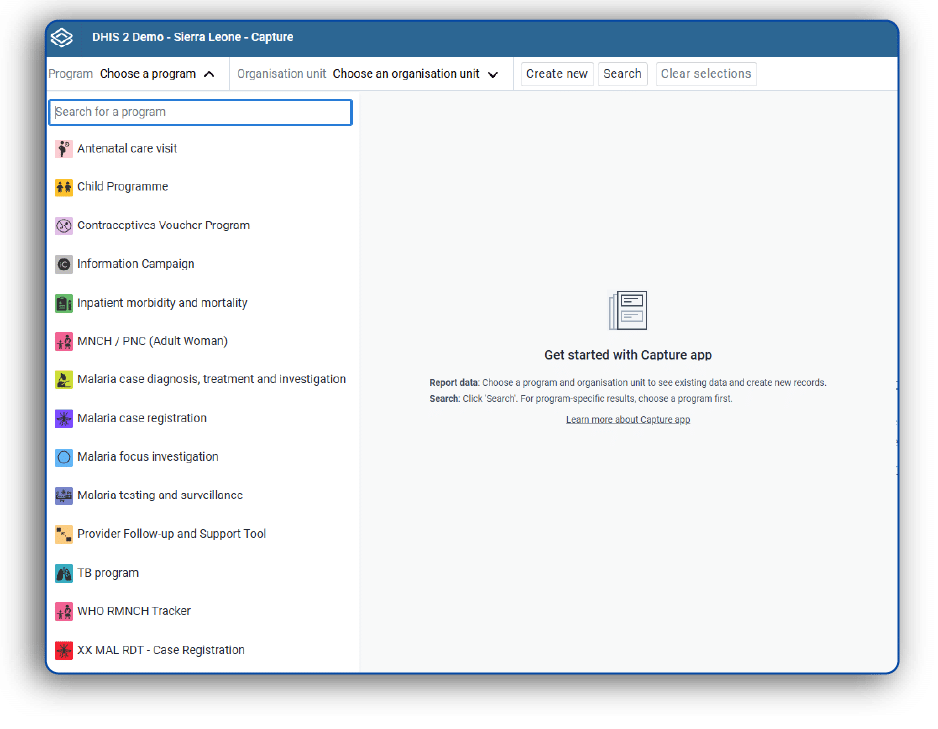This screenshot has height=729, width=938.
Task: Click the Information Campaign icon
Action: click(64, 264)
